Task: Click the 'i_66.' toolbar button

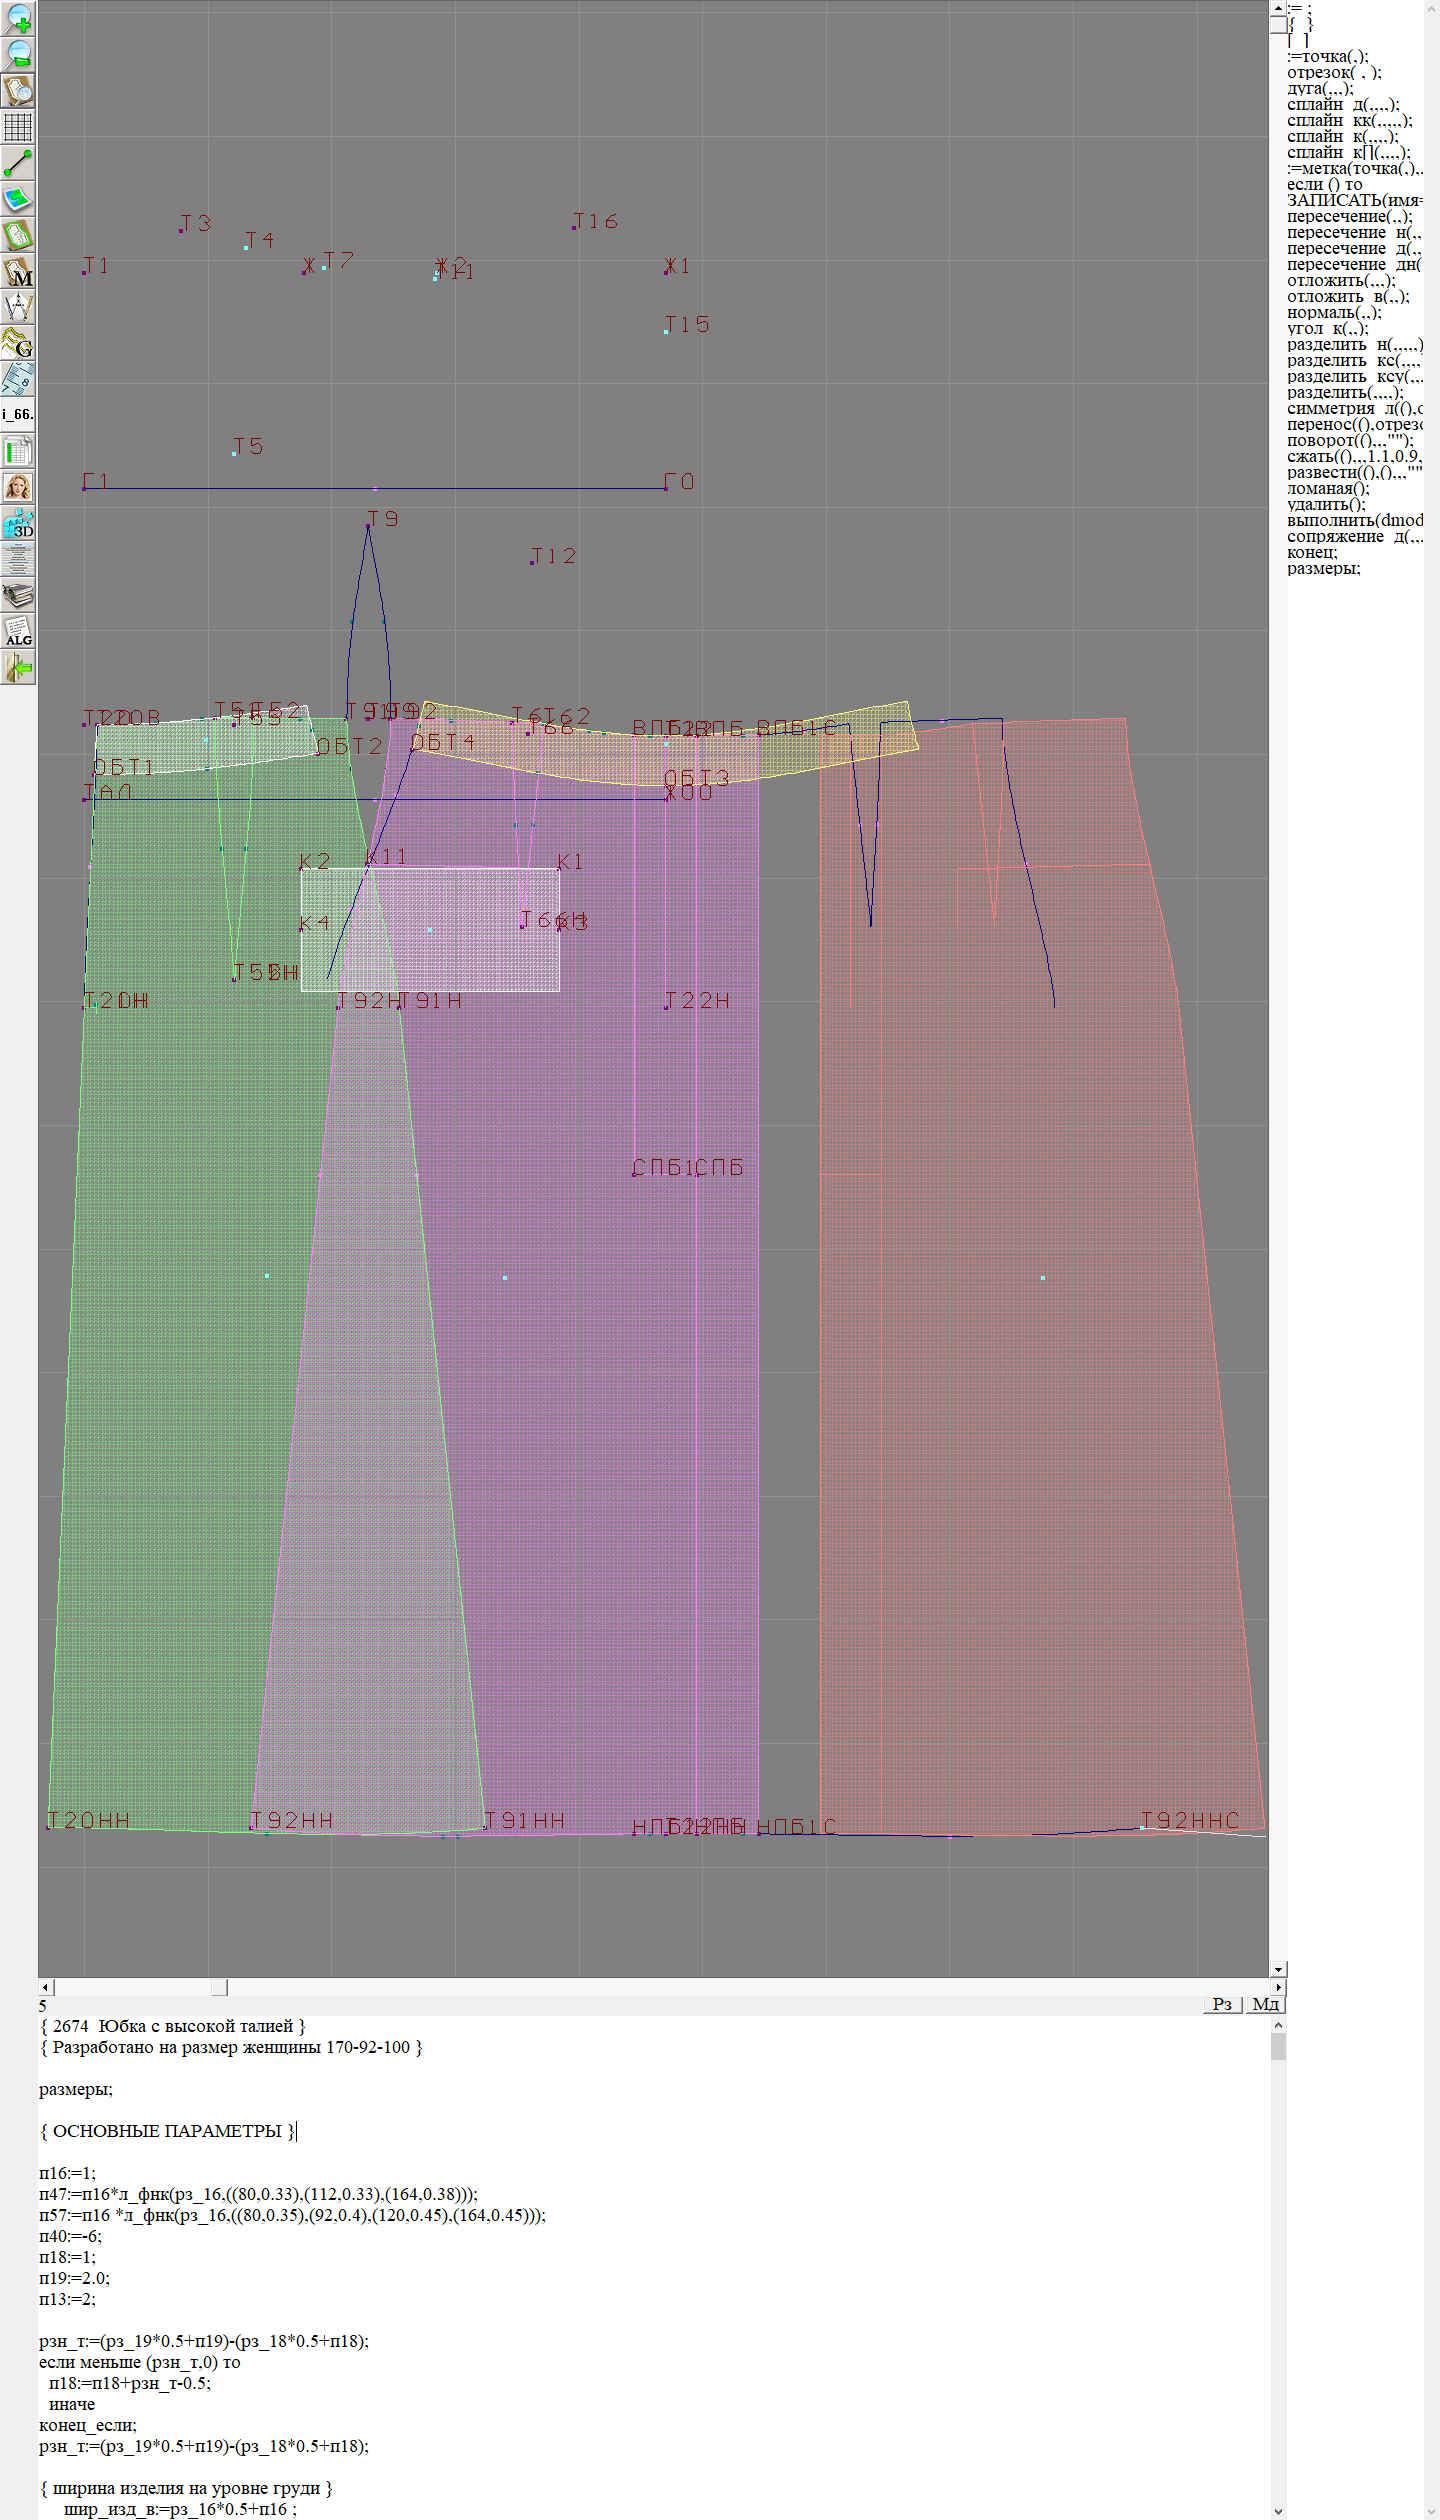Action: point(18,414)
